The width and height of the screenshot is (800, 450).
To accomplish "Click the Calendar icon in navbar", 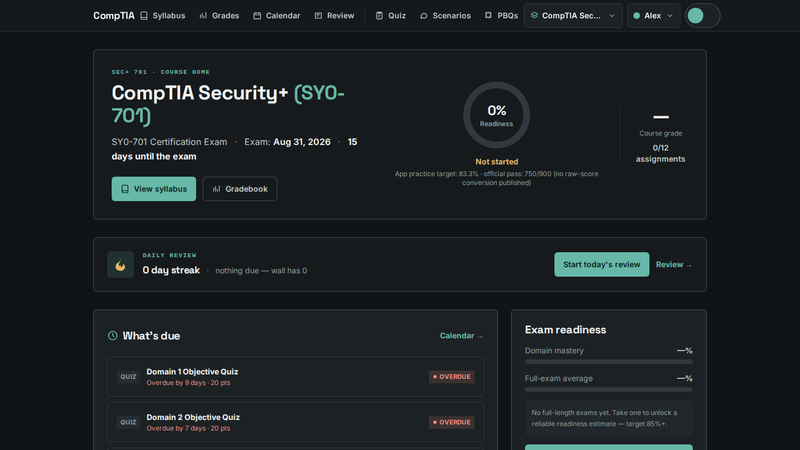I will [x=257, y=16].
